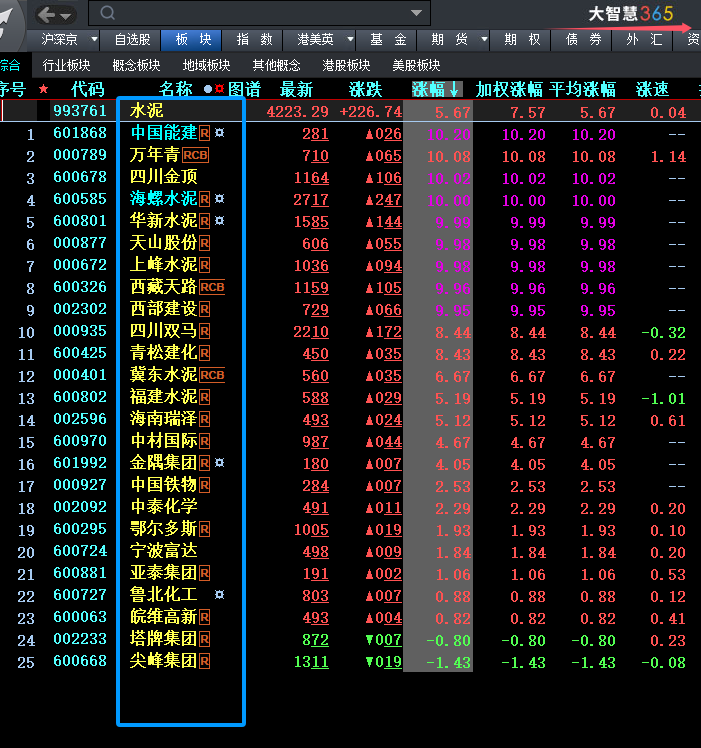Click the R badge next to 中材国际

(204, 441)
